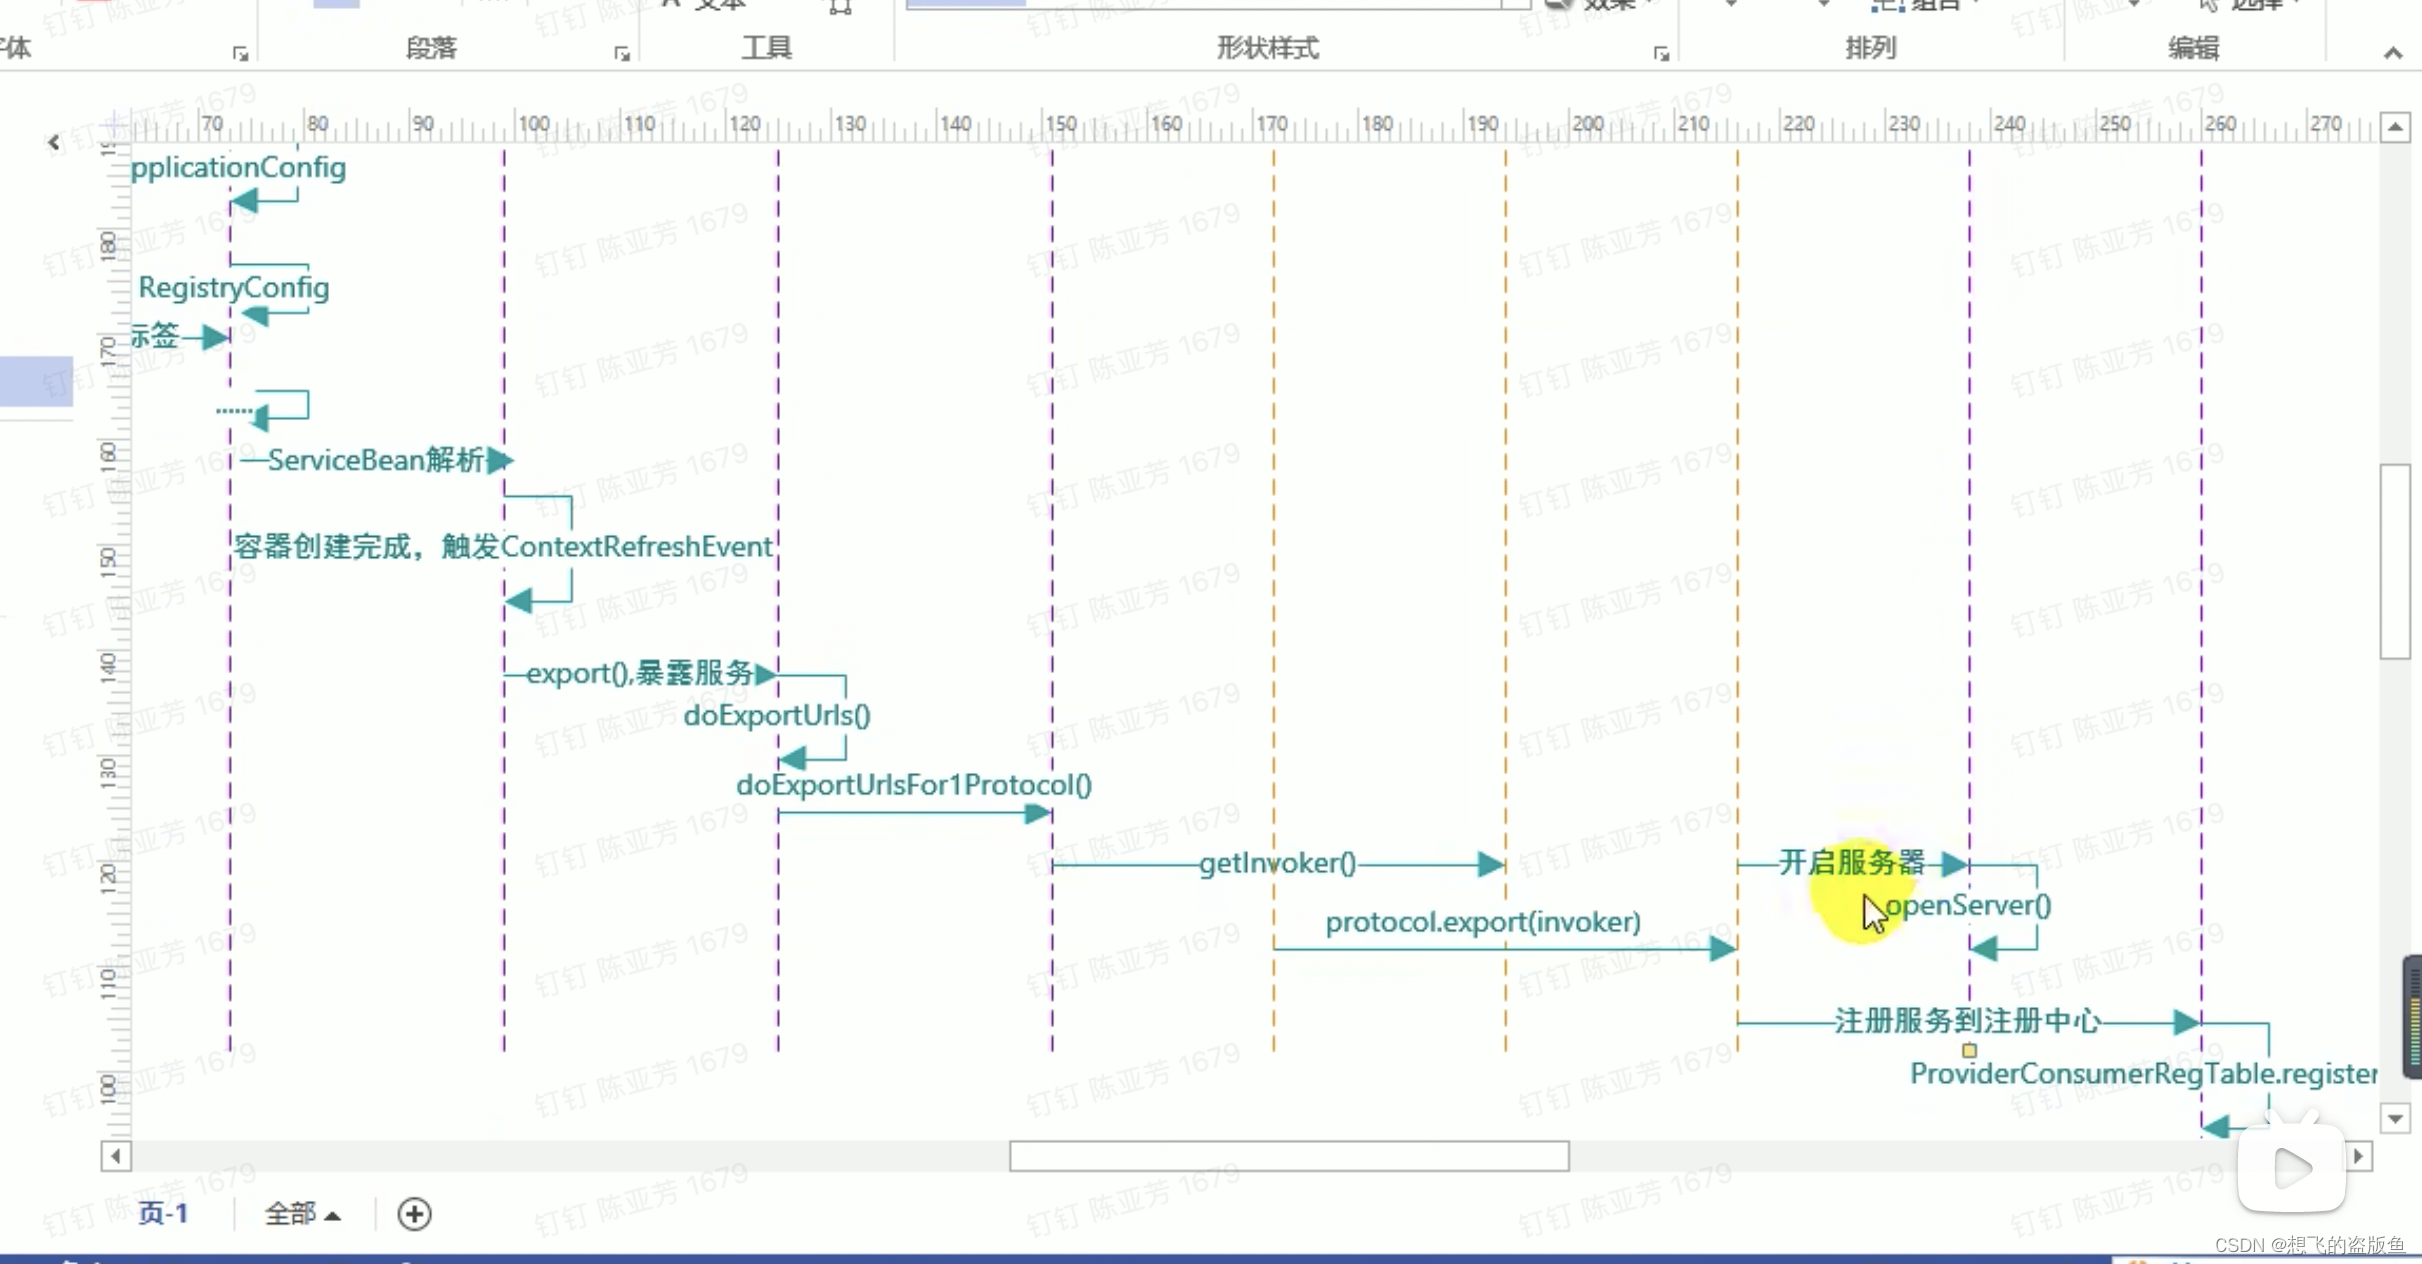Click the horizontal scrollbar right arrow
Screen dimensions: 2422x1264
point(2359,1157)
